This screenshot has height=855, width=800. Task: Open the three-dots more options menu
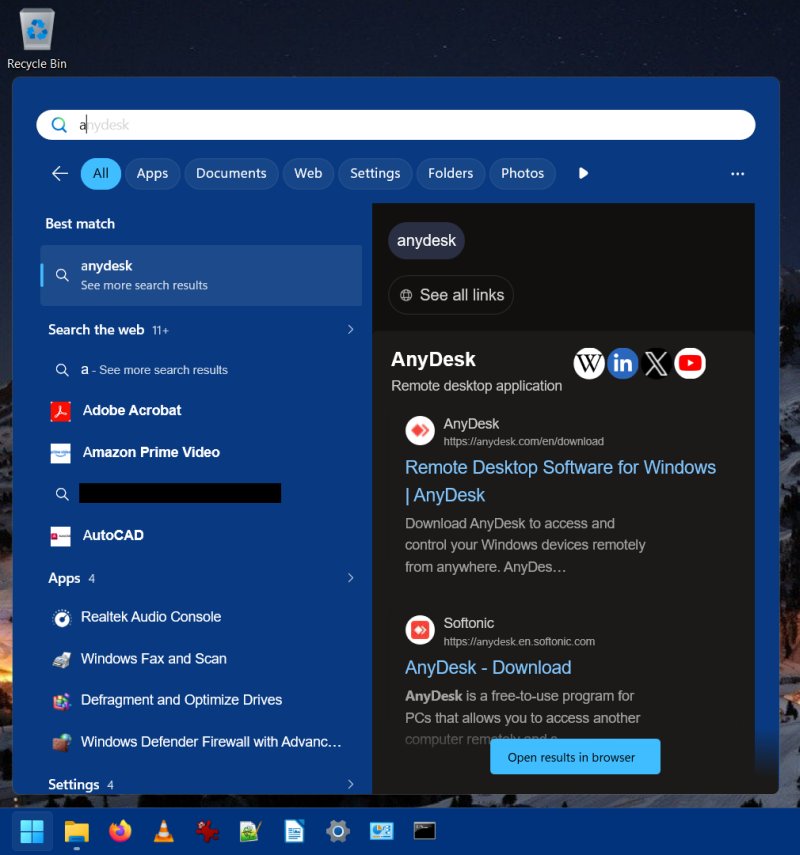[737, 173]
